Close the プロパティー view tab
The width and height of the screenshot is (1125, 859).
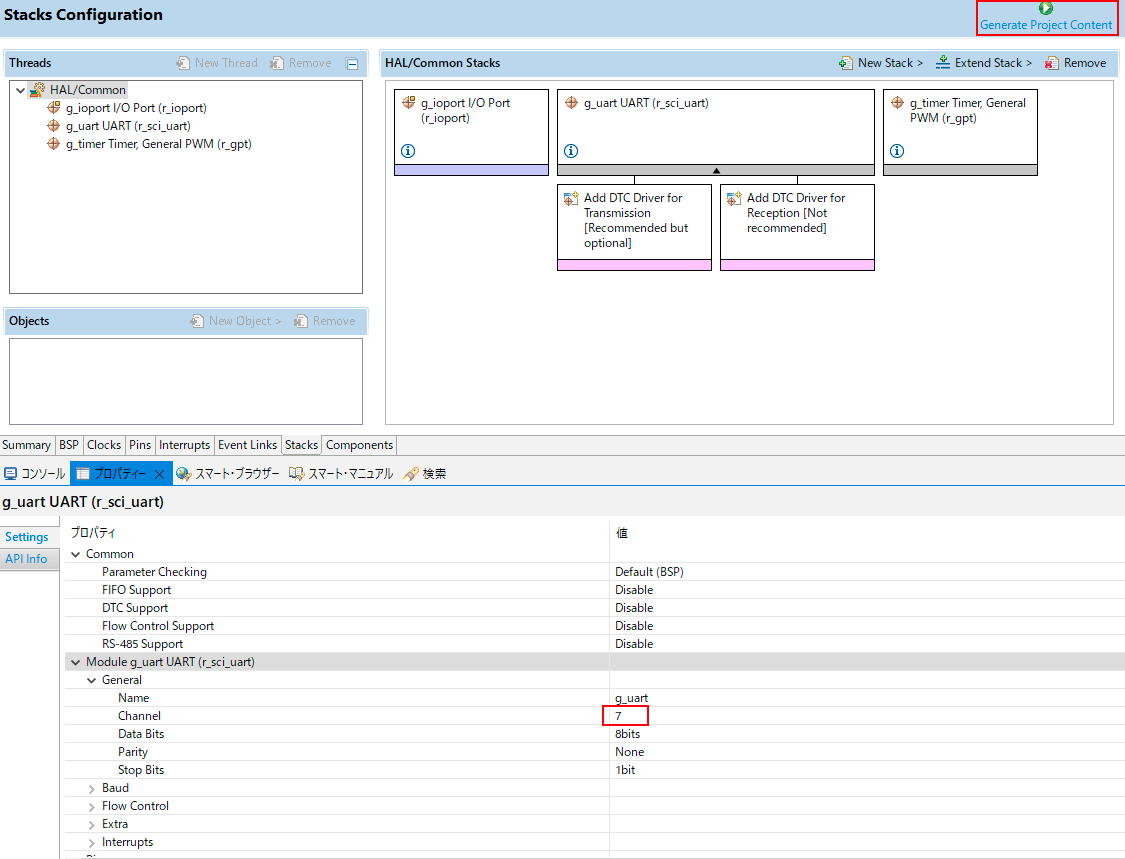[159, 474]
